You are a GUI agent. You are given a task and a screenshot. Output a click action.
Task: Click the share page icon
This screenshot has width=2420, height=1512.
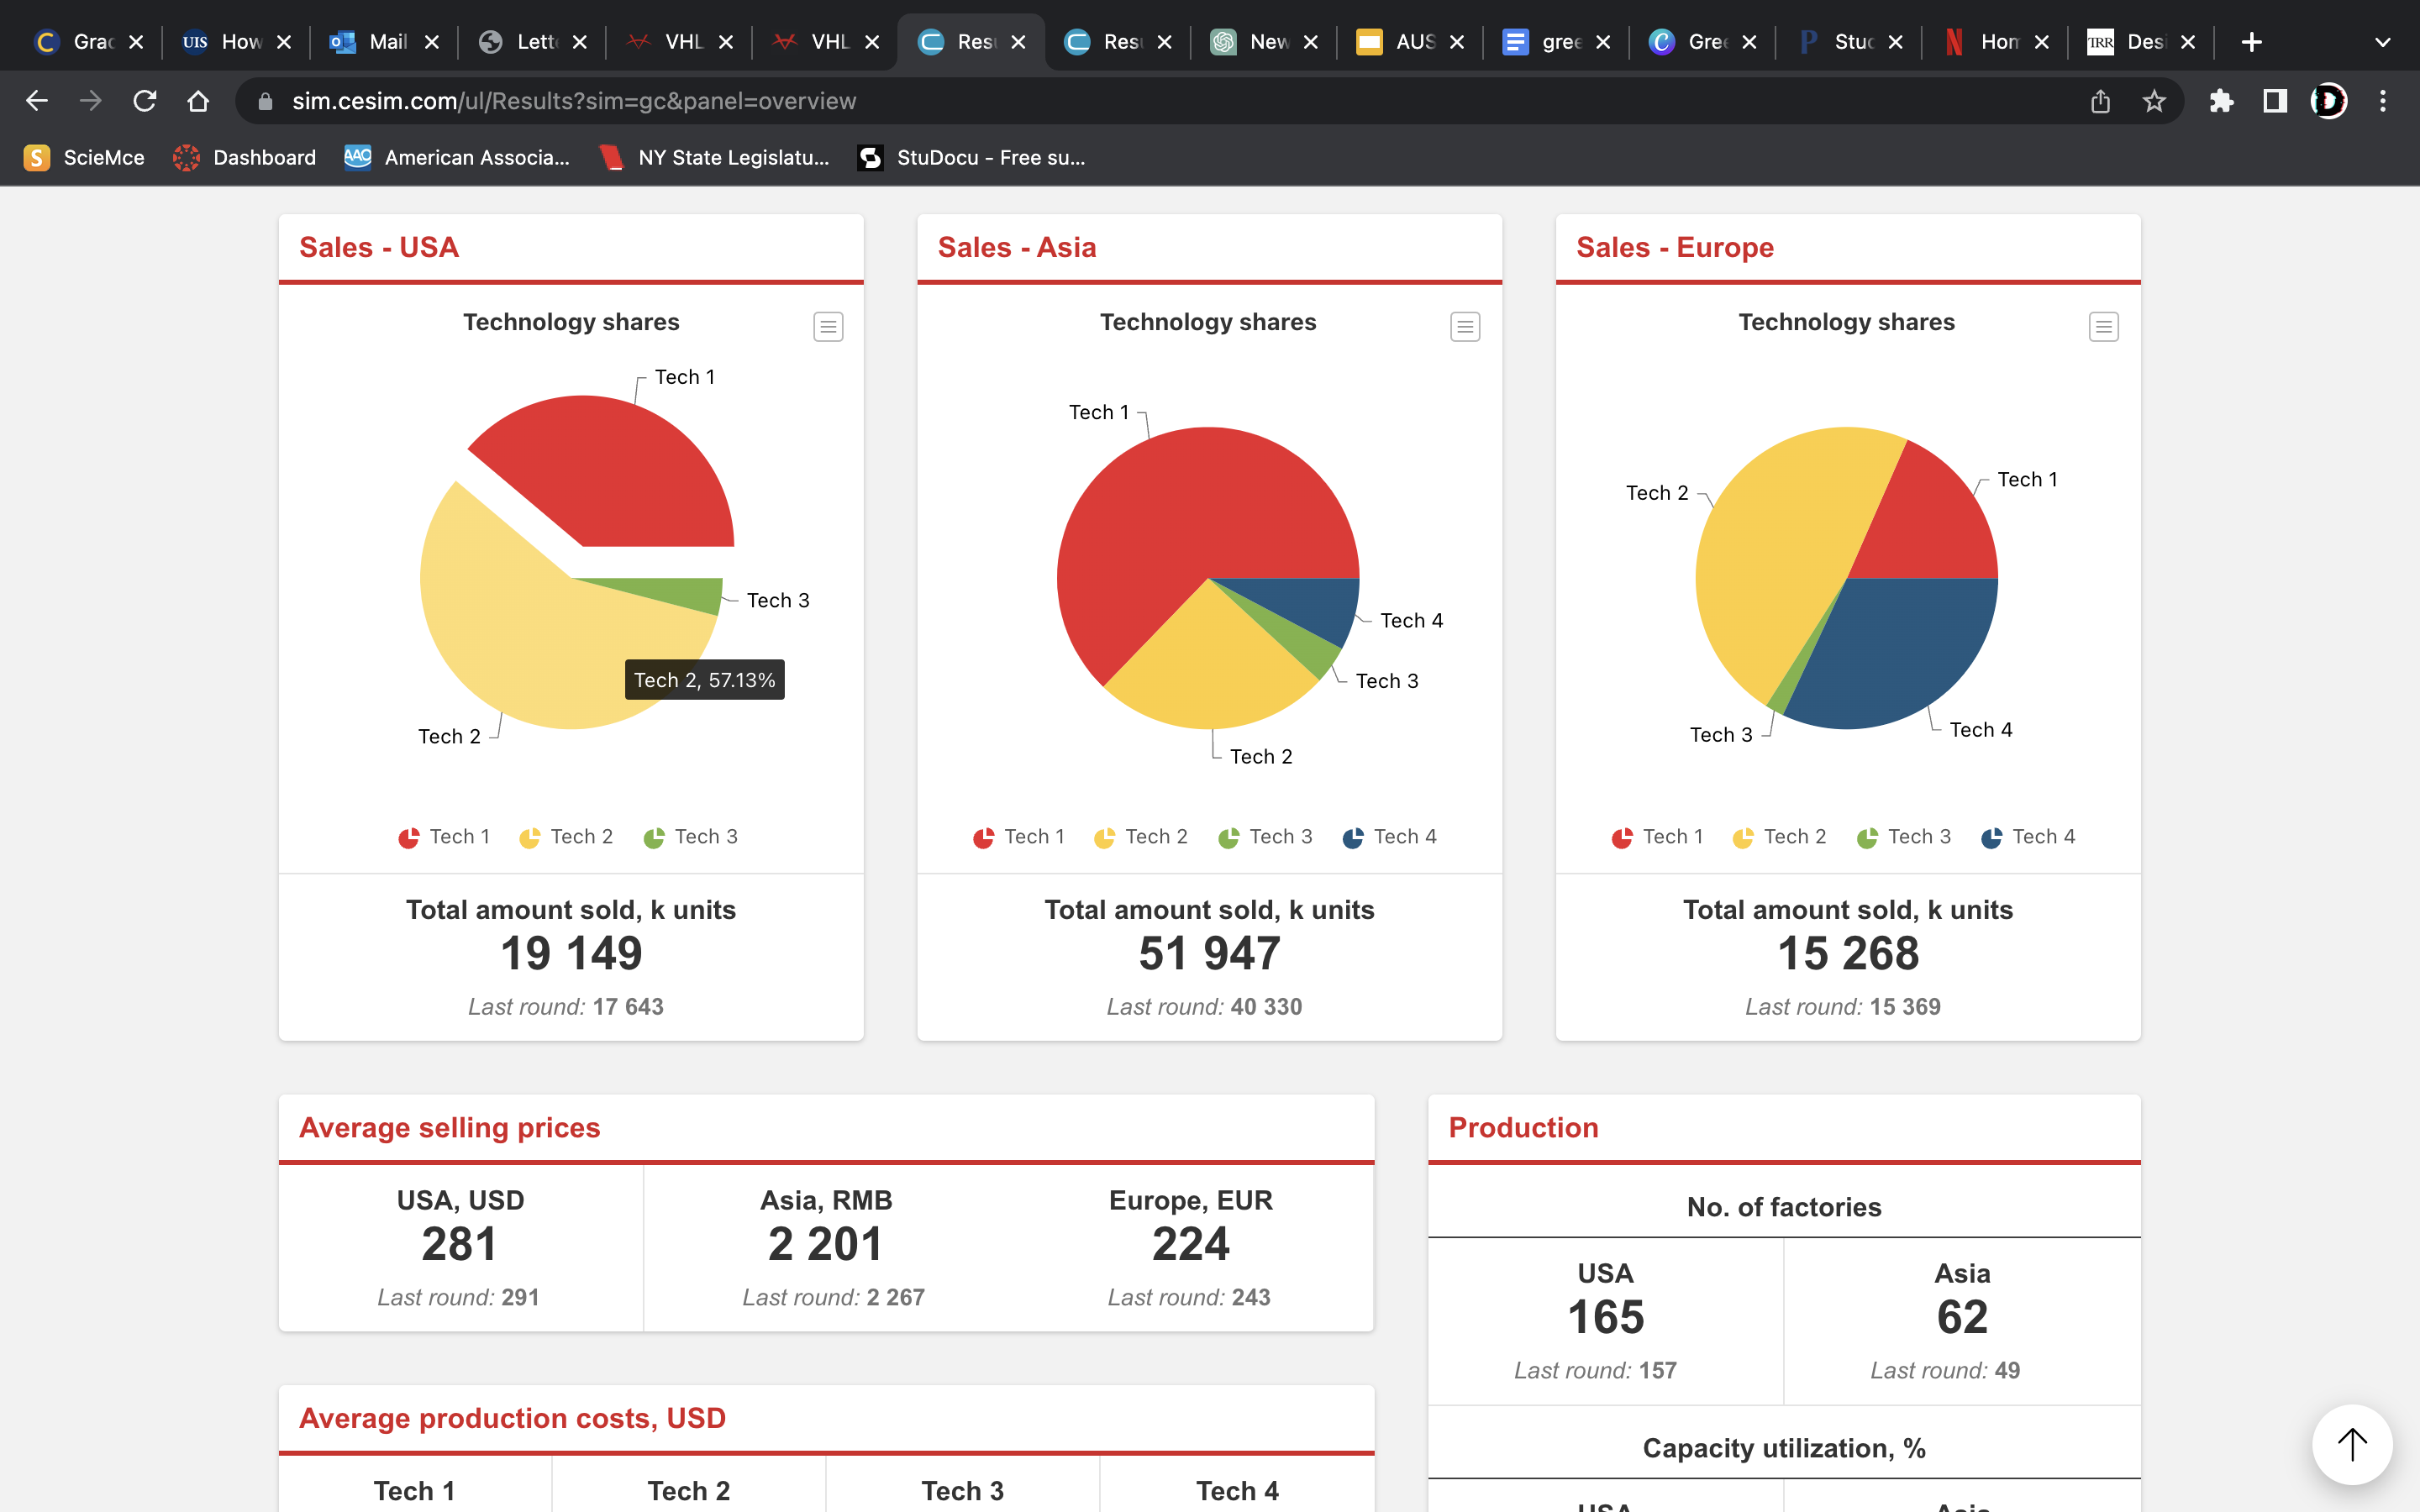[x=2101, y=101]
